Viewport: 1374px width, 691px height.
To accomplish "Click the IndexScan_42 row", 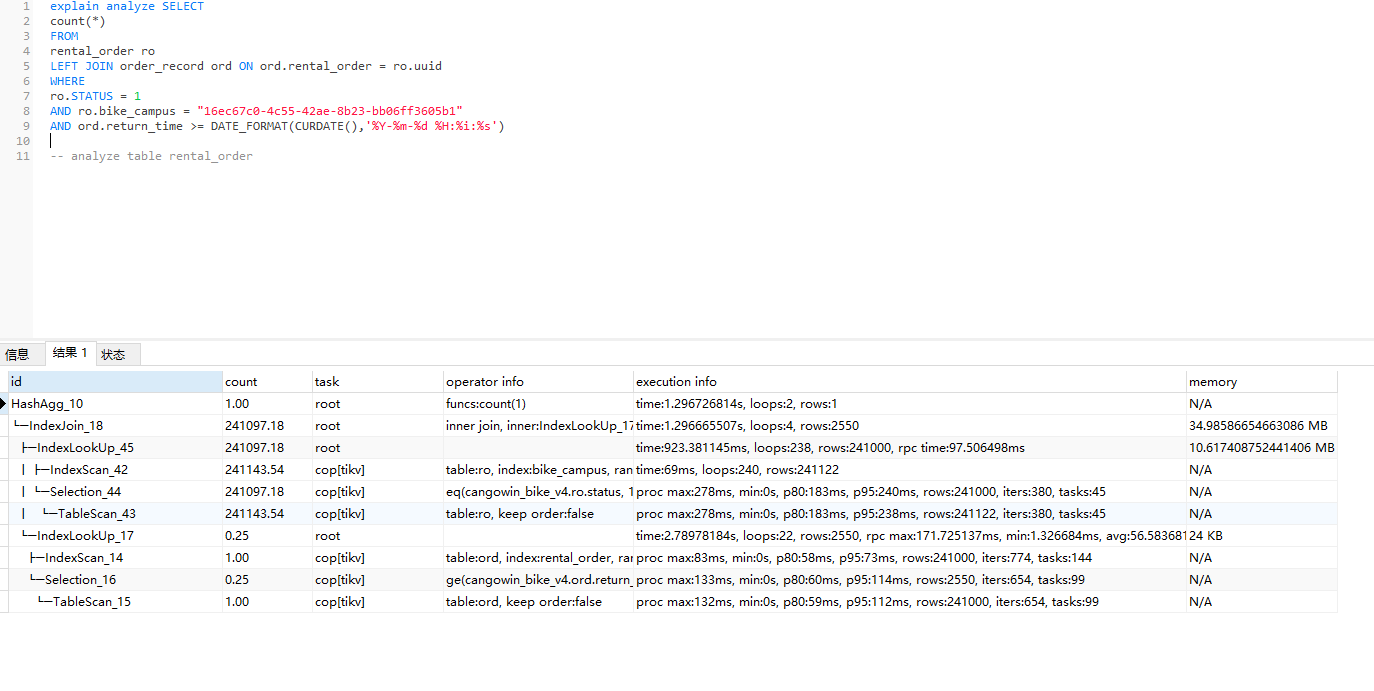I will coord(89,470).
